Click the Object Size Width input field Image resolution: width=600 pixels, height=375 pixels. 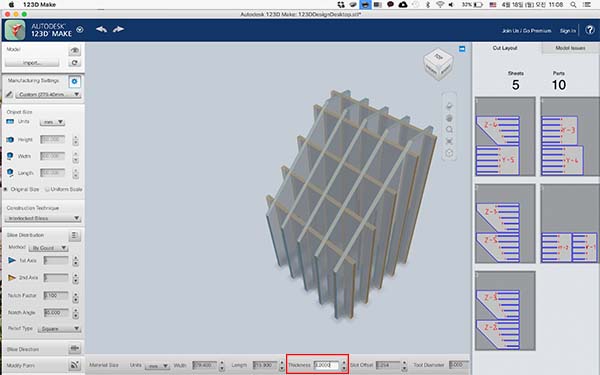(x=53, y=156)
